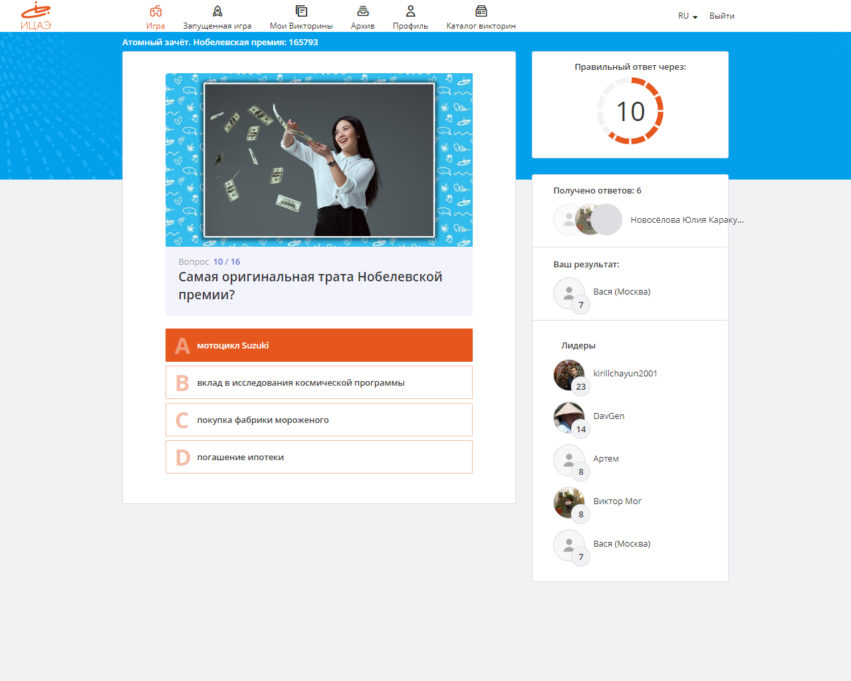Select answer A мотоцикл Suzuki
The width and height of the screenshot is (851, 681).
(x=319, y=345)
